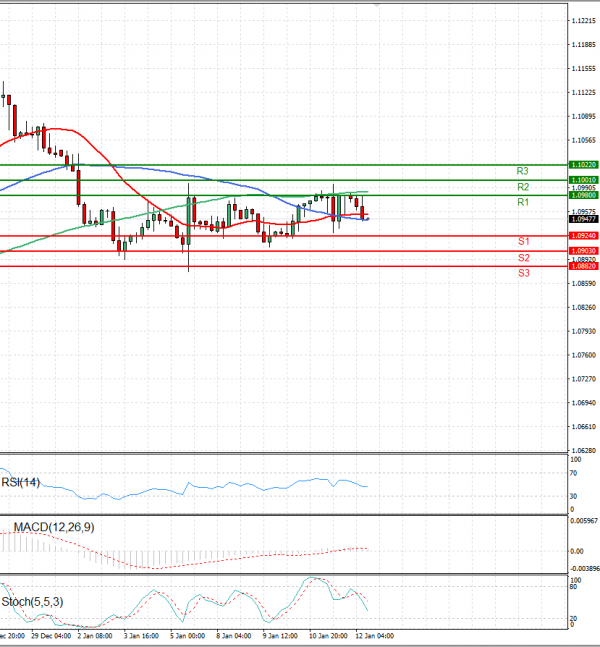Select the 1.09800 green price tag
This screenshot has width=600, height=647.
[x=583, y=195]
